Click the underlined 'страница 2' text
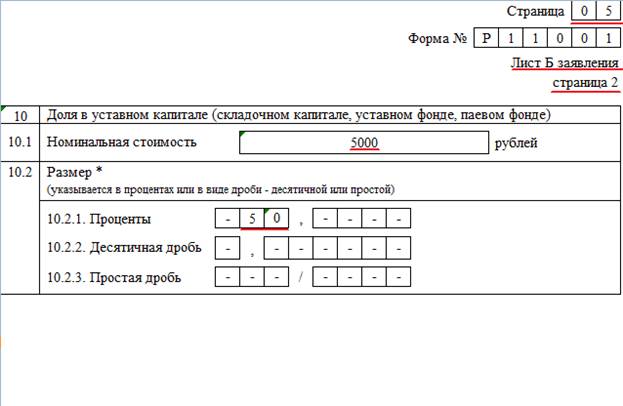Viewport: 623px width, 406px height. click(x=585, y=82)
